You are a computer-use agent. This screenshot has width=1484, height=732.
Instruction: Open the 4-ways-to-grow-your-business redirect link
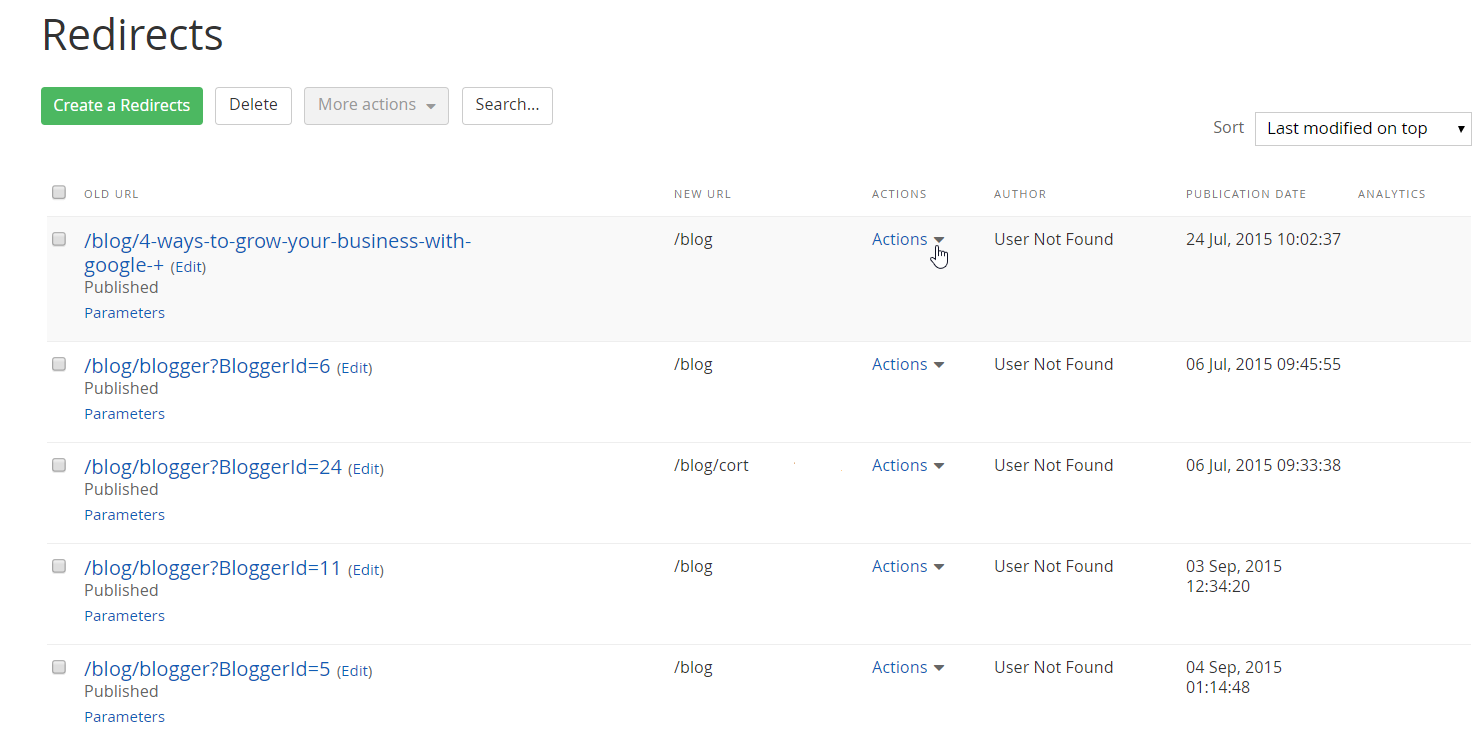277,253
